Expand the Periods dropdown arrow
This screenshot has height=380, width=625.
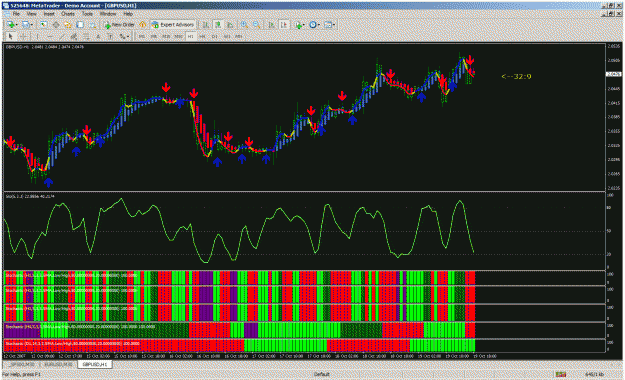pyautogui.click(x=319, y=25)
